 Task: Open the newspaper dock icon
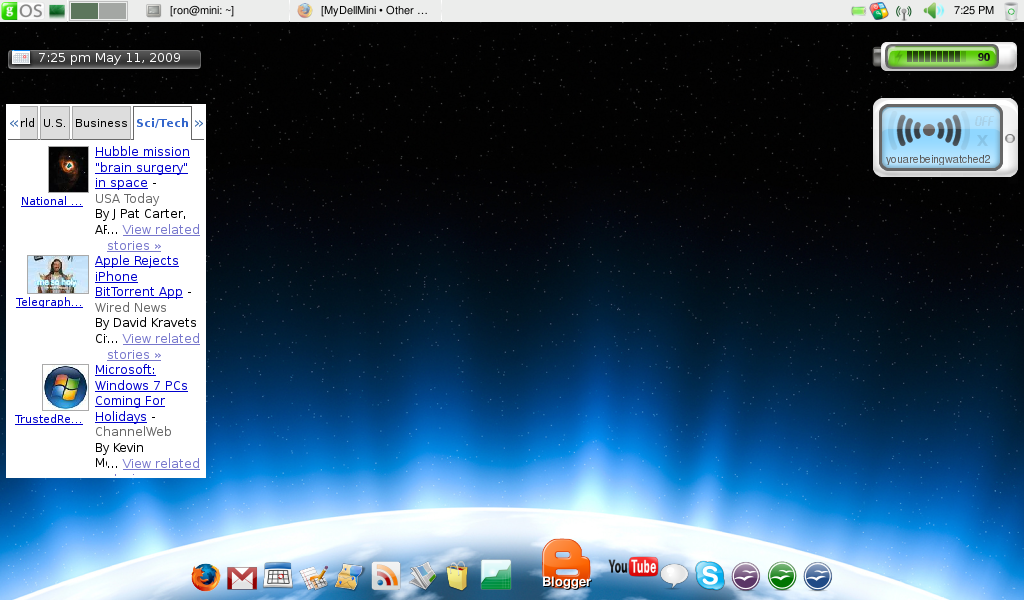[423, 576]
